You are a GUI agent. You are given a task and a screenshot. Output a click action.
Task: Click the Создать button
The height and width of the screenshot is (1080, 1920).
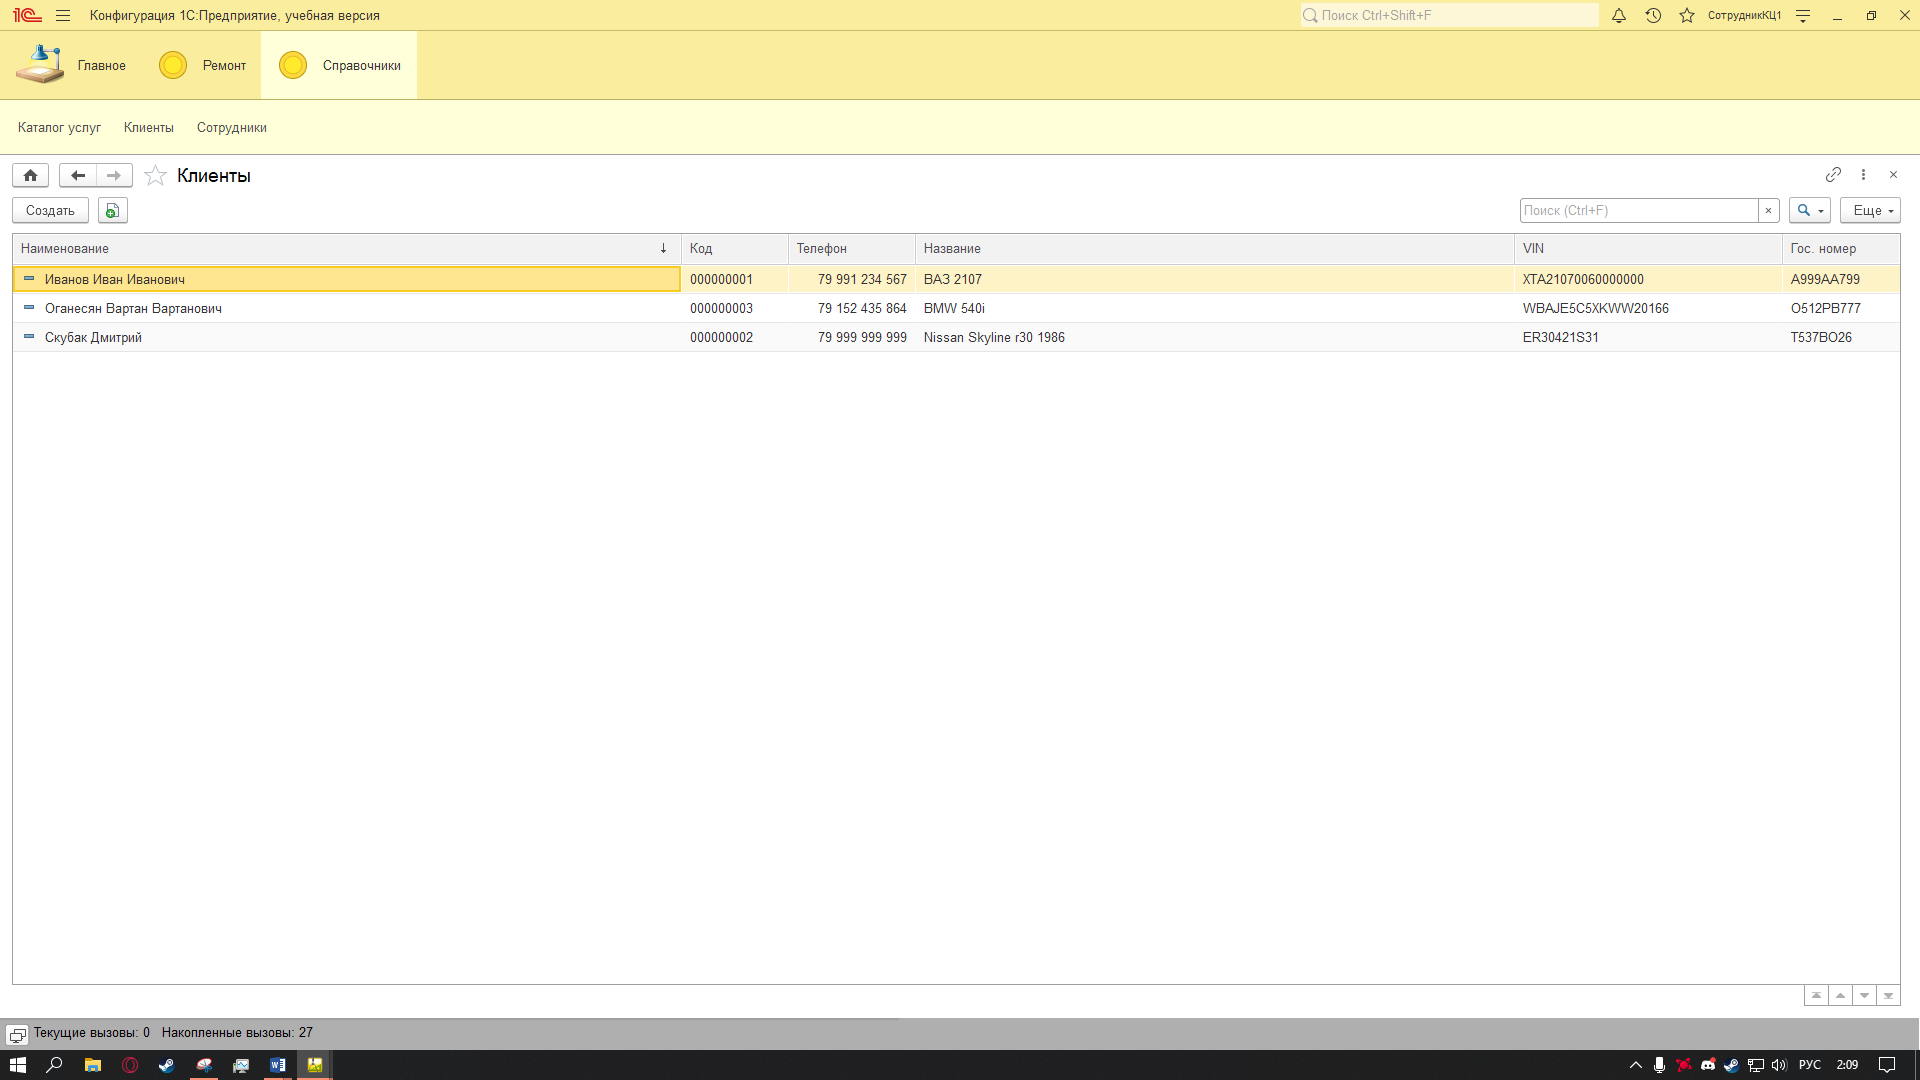coord(51,210)
